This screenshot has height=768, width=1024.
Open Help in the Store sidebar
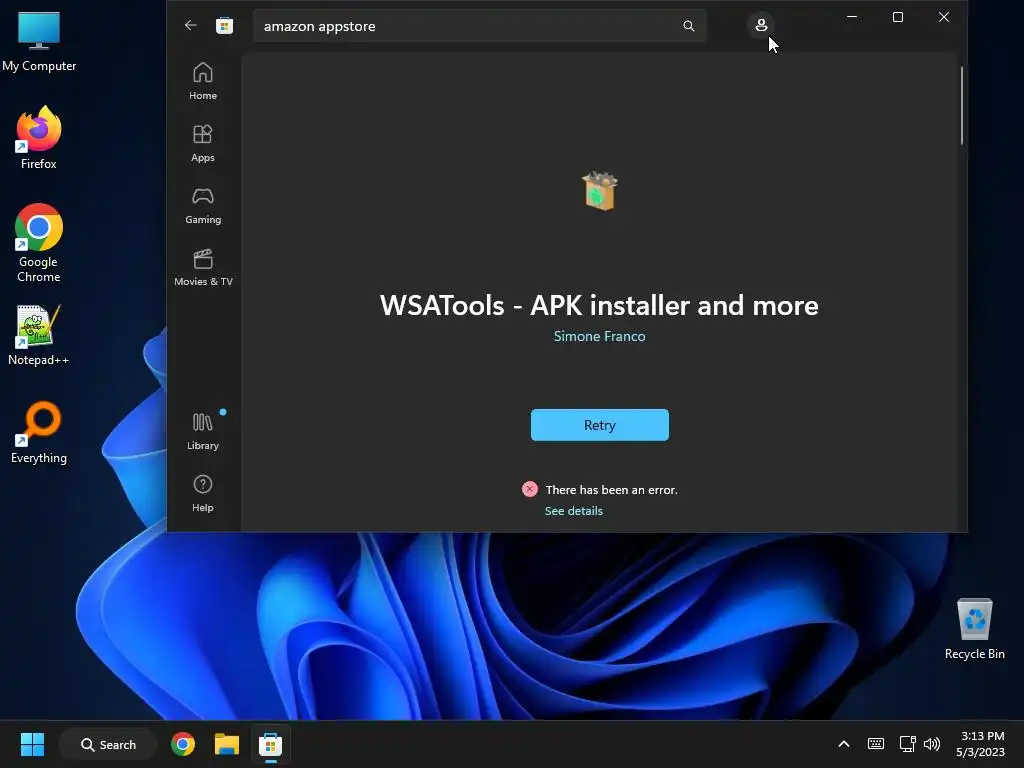[x=203, y=493]
